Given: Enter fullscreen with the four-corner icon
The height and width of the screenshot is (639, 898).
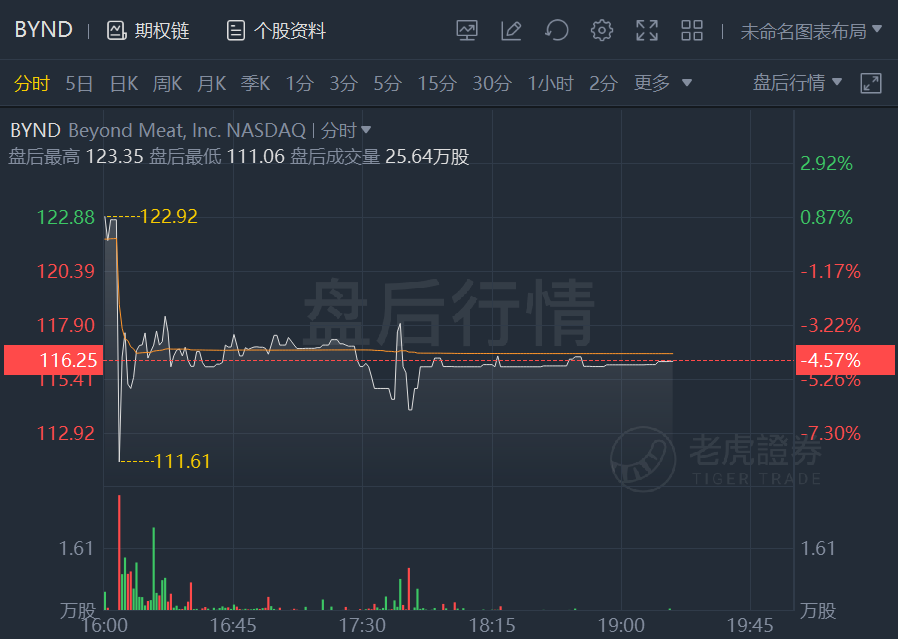Looking at the screenshot, I should tap(647, 30).
